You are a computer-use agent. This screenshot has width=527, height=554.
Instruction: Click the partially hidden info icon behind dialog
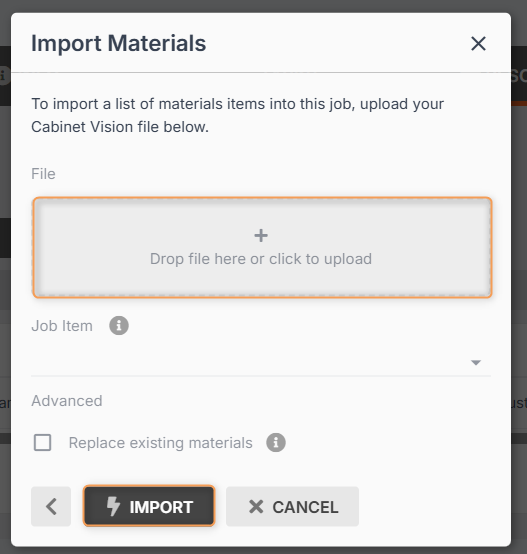pos(4,75)
